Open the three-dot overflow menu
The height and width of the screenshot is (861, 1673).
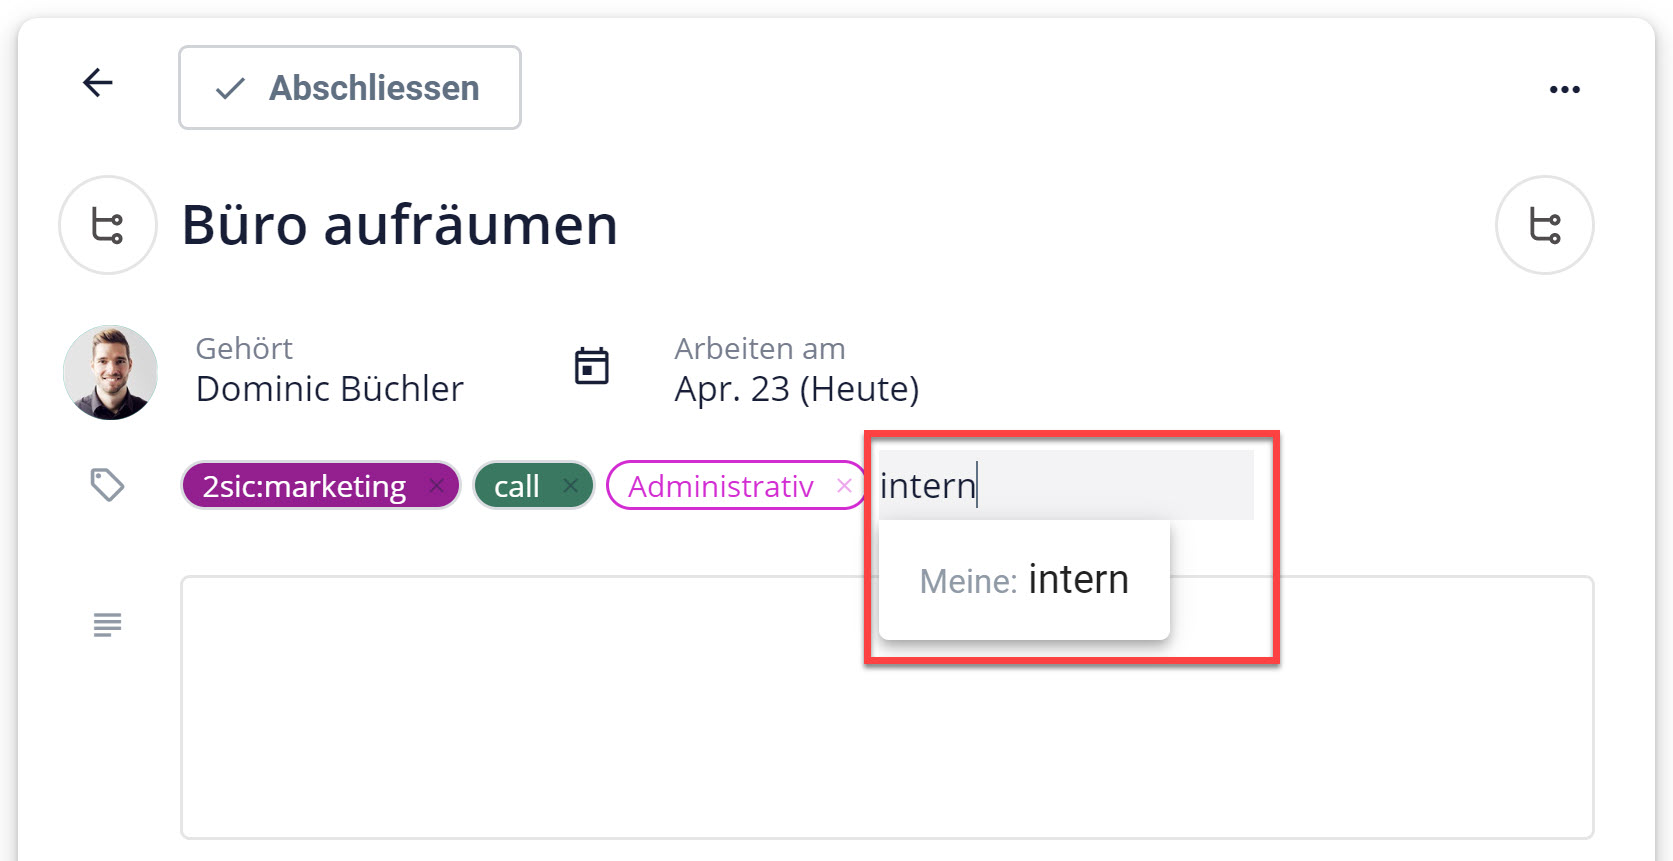[1564, 88]
